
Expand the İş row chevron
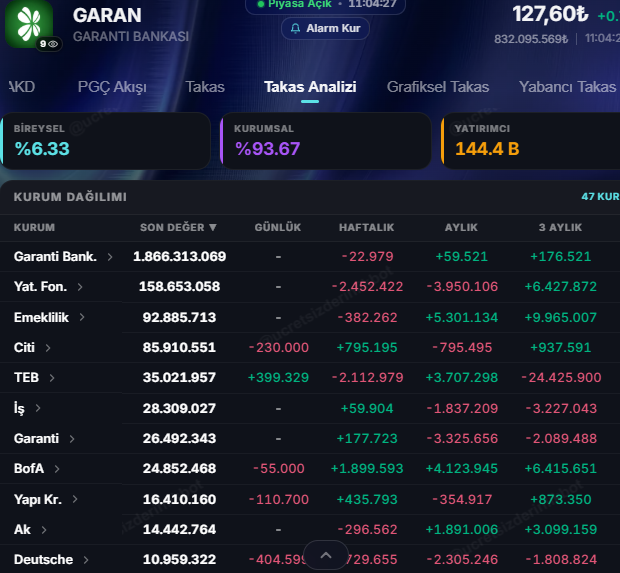click(38, 408)
